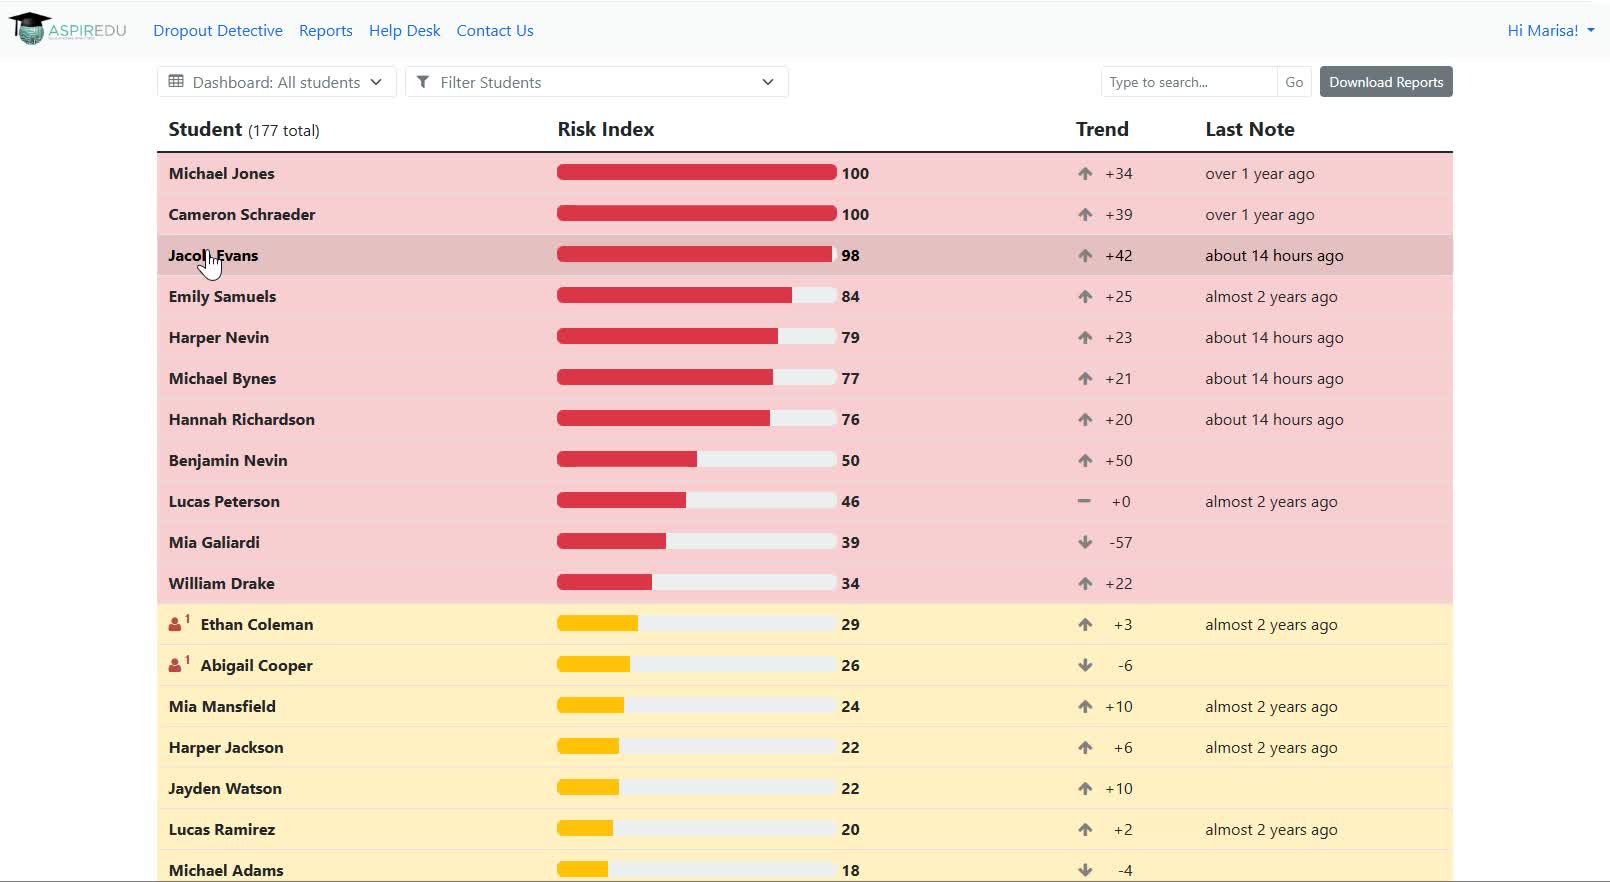Click Michael Bynes' name
Viewport: 1610px width, 882px height.
(x=222, y=379)
